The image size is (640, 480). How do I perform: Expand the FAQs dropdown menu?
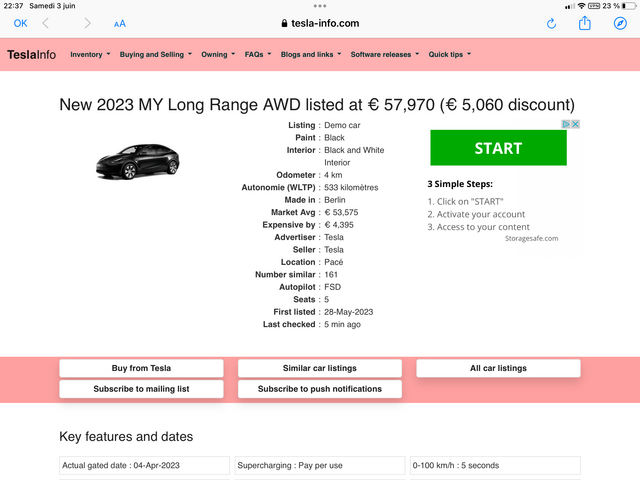[258, 54]
